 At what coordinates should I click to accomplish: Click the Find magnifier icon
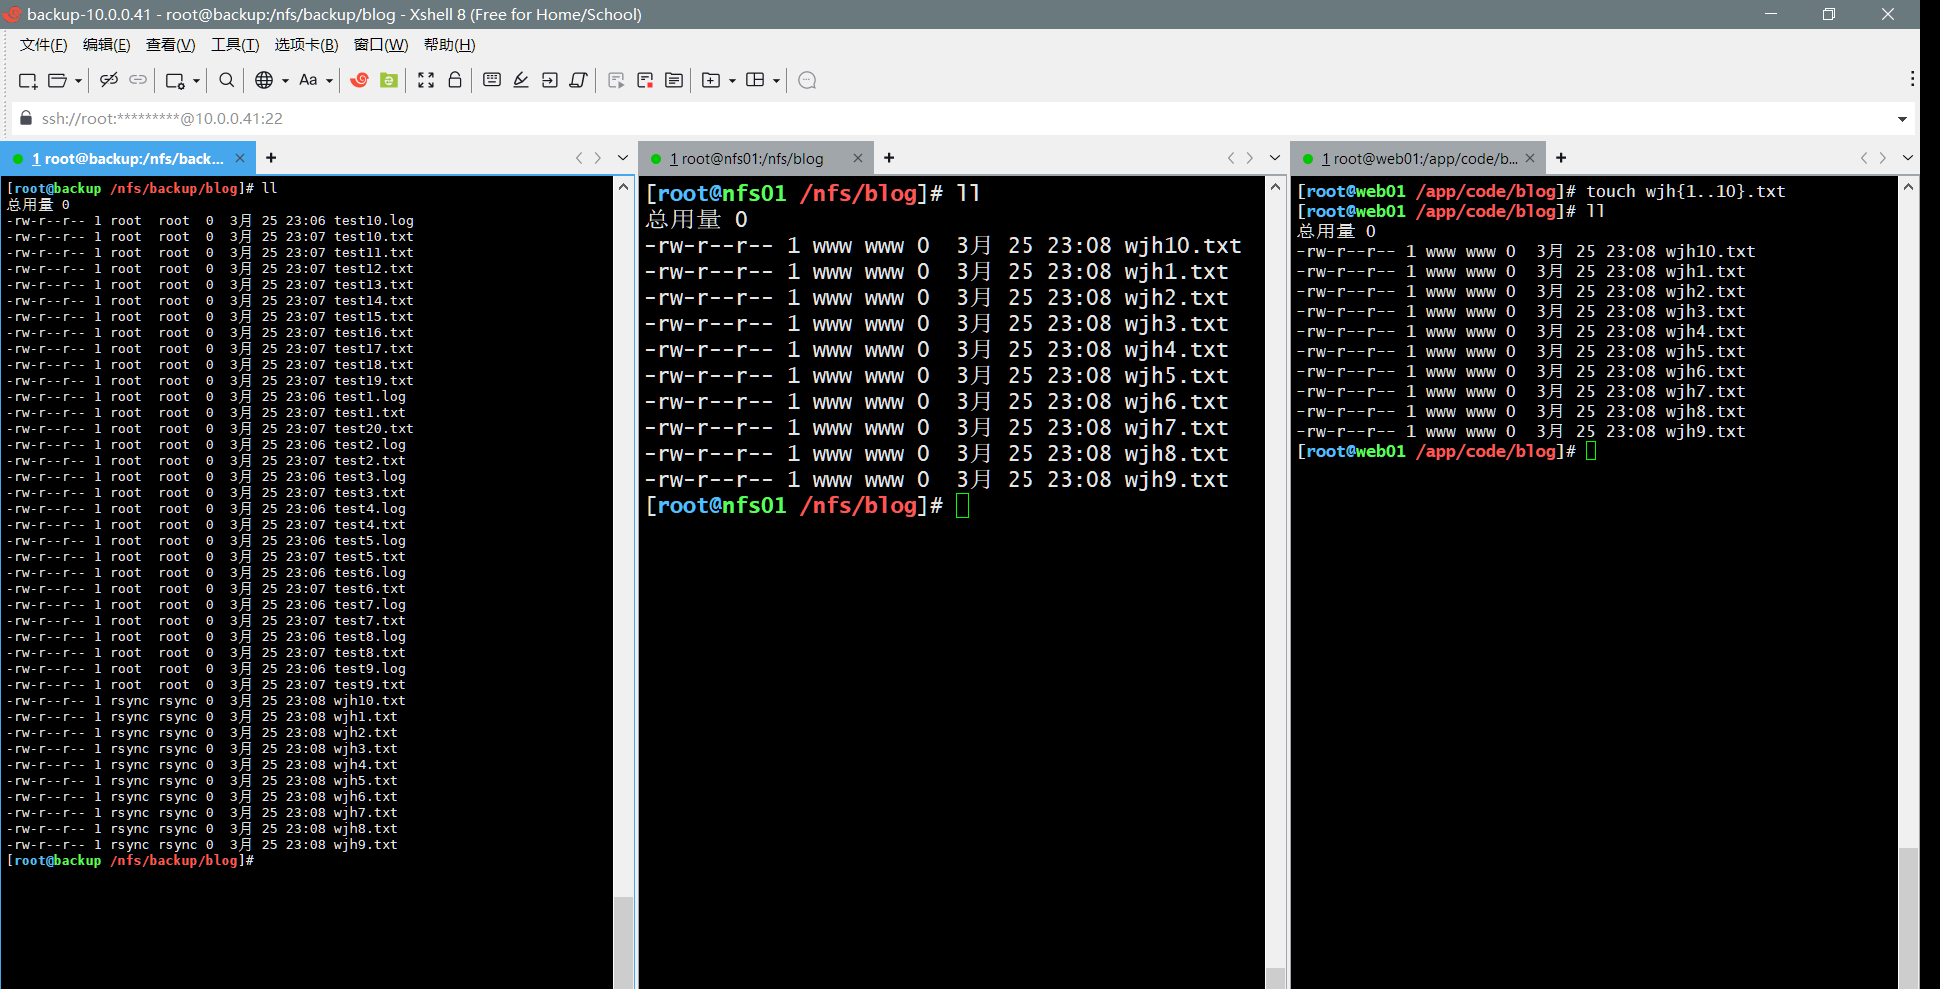click(x=227, y=80)
